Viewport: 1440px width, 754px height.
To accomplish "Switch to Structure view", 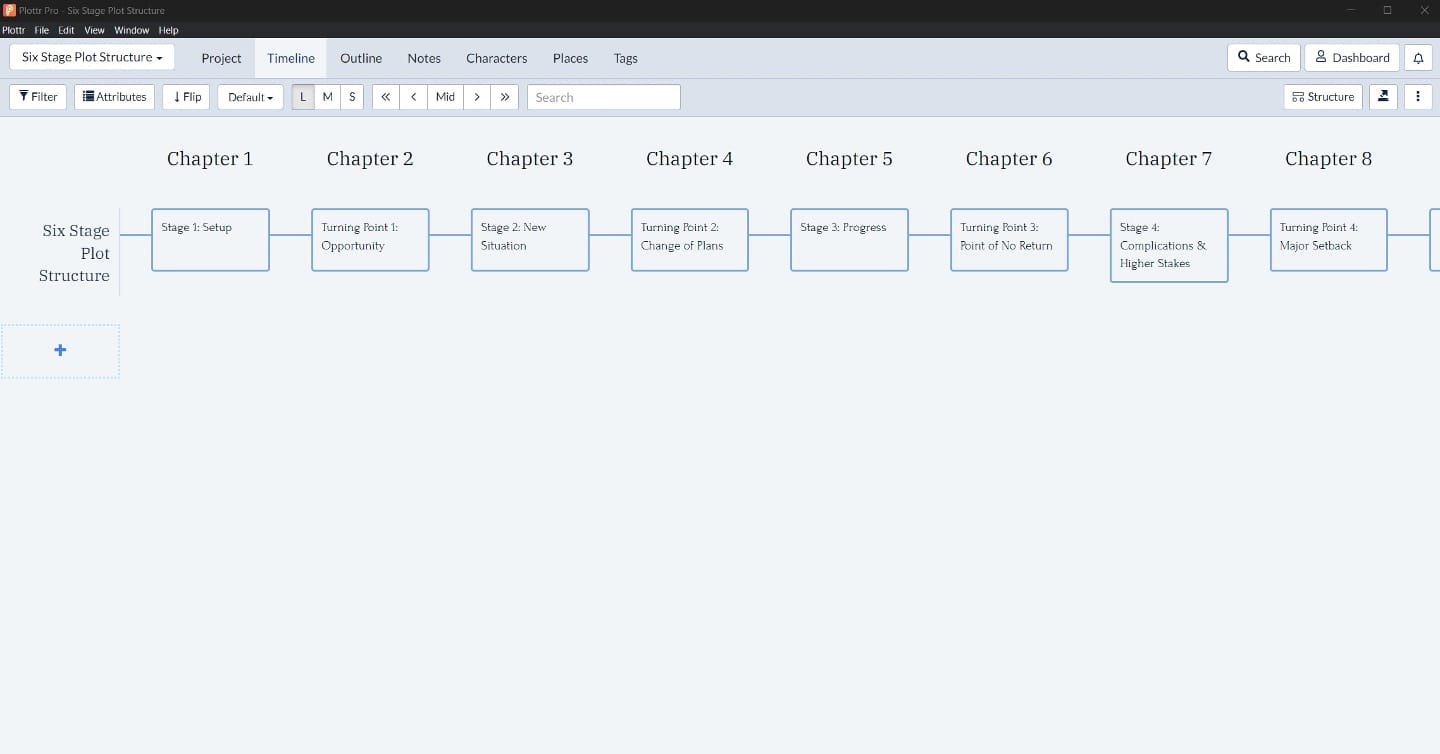I will tap(1322, 96).
